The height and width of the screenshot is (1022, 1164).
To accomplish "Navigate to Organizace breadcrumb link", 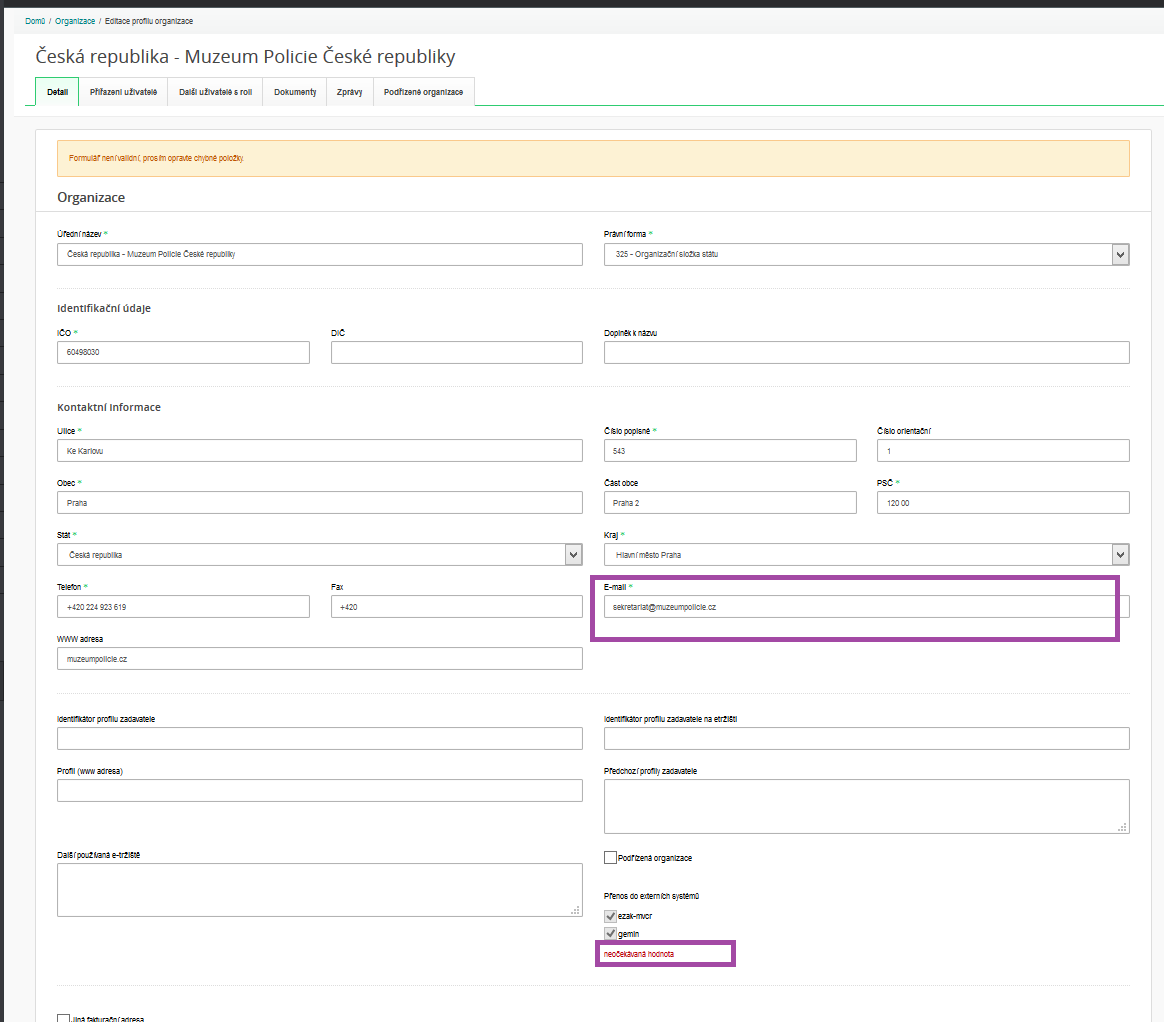I will click(75, 21).
